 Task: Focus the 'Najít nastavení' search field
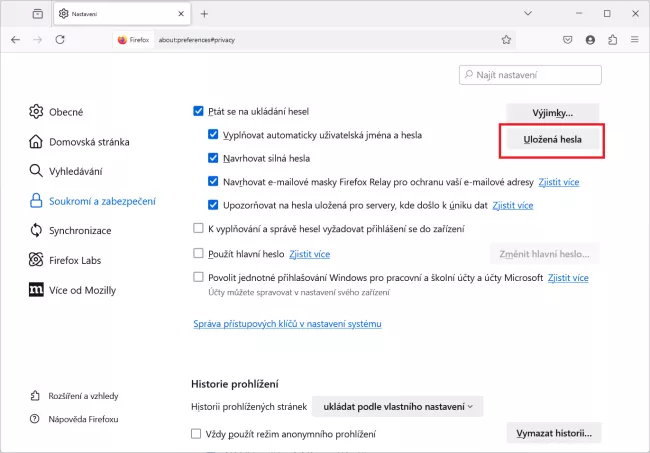[530, 75]
